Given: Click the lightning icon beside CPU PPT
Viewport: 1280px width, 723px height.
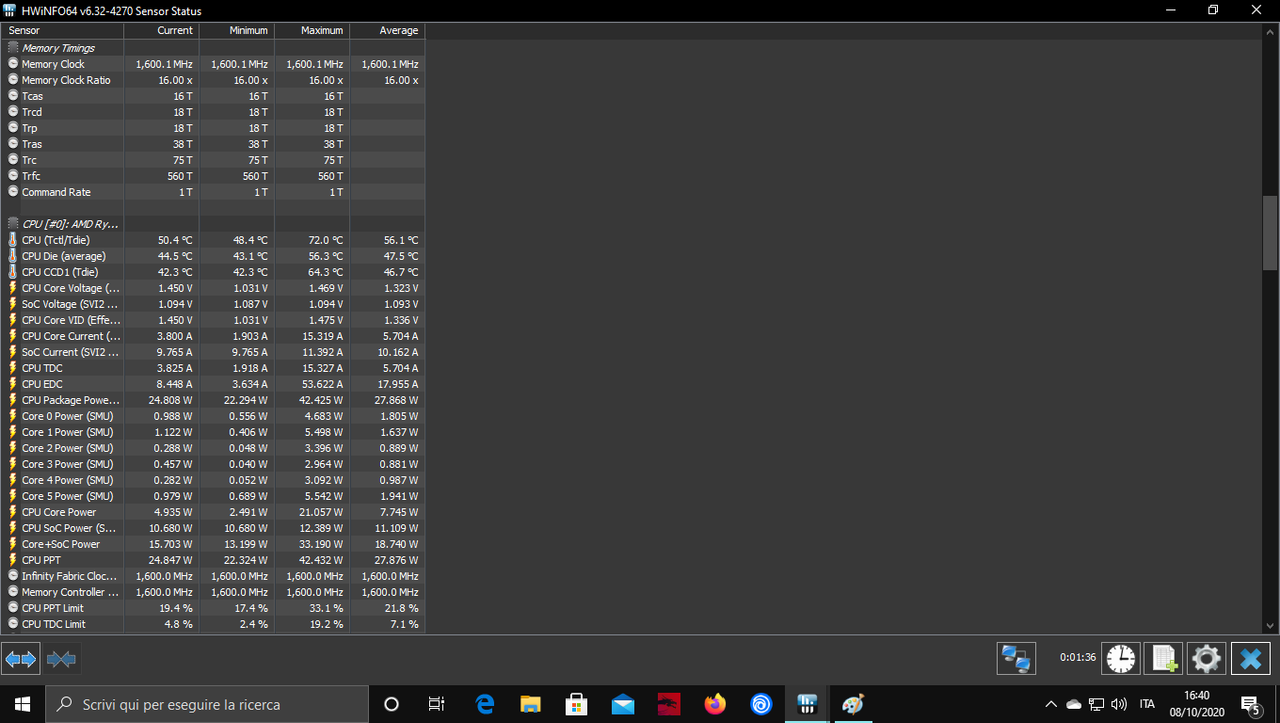Looking at the screenshot, I should coord(13,560).
